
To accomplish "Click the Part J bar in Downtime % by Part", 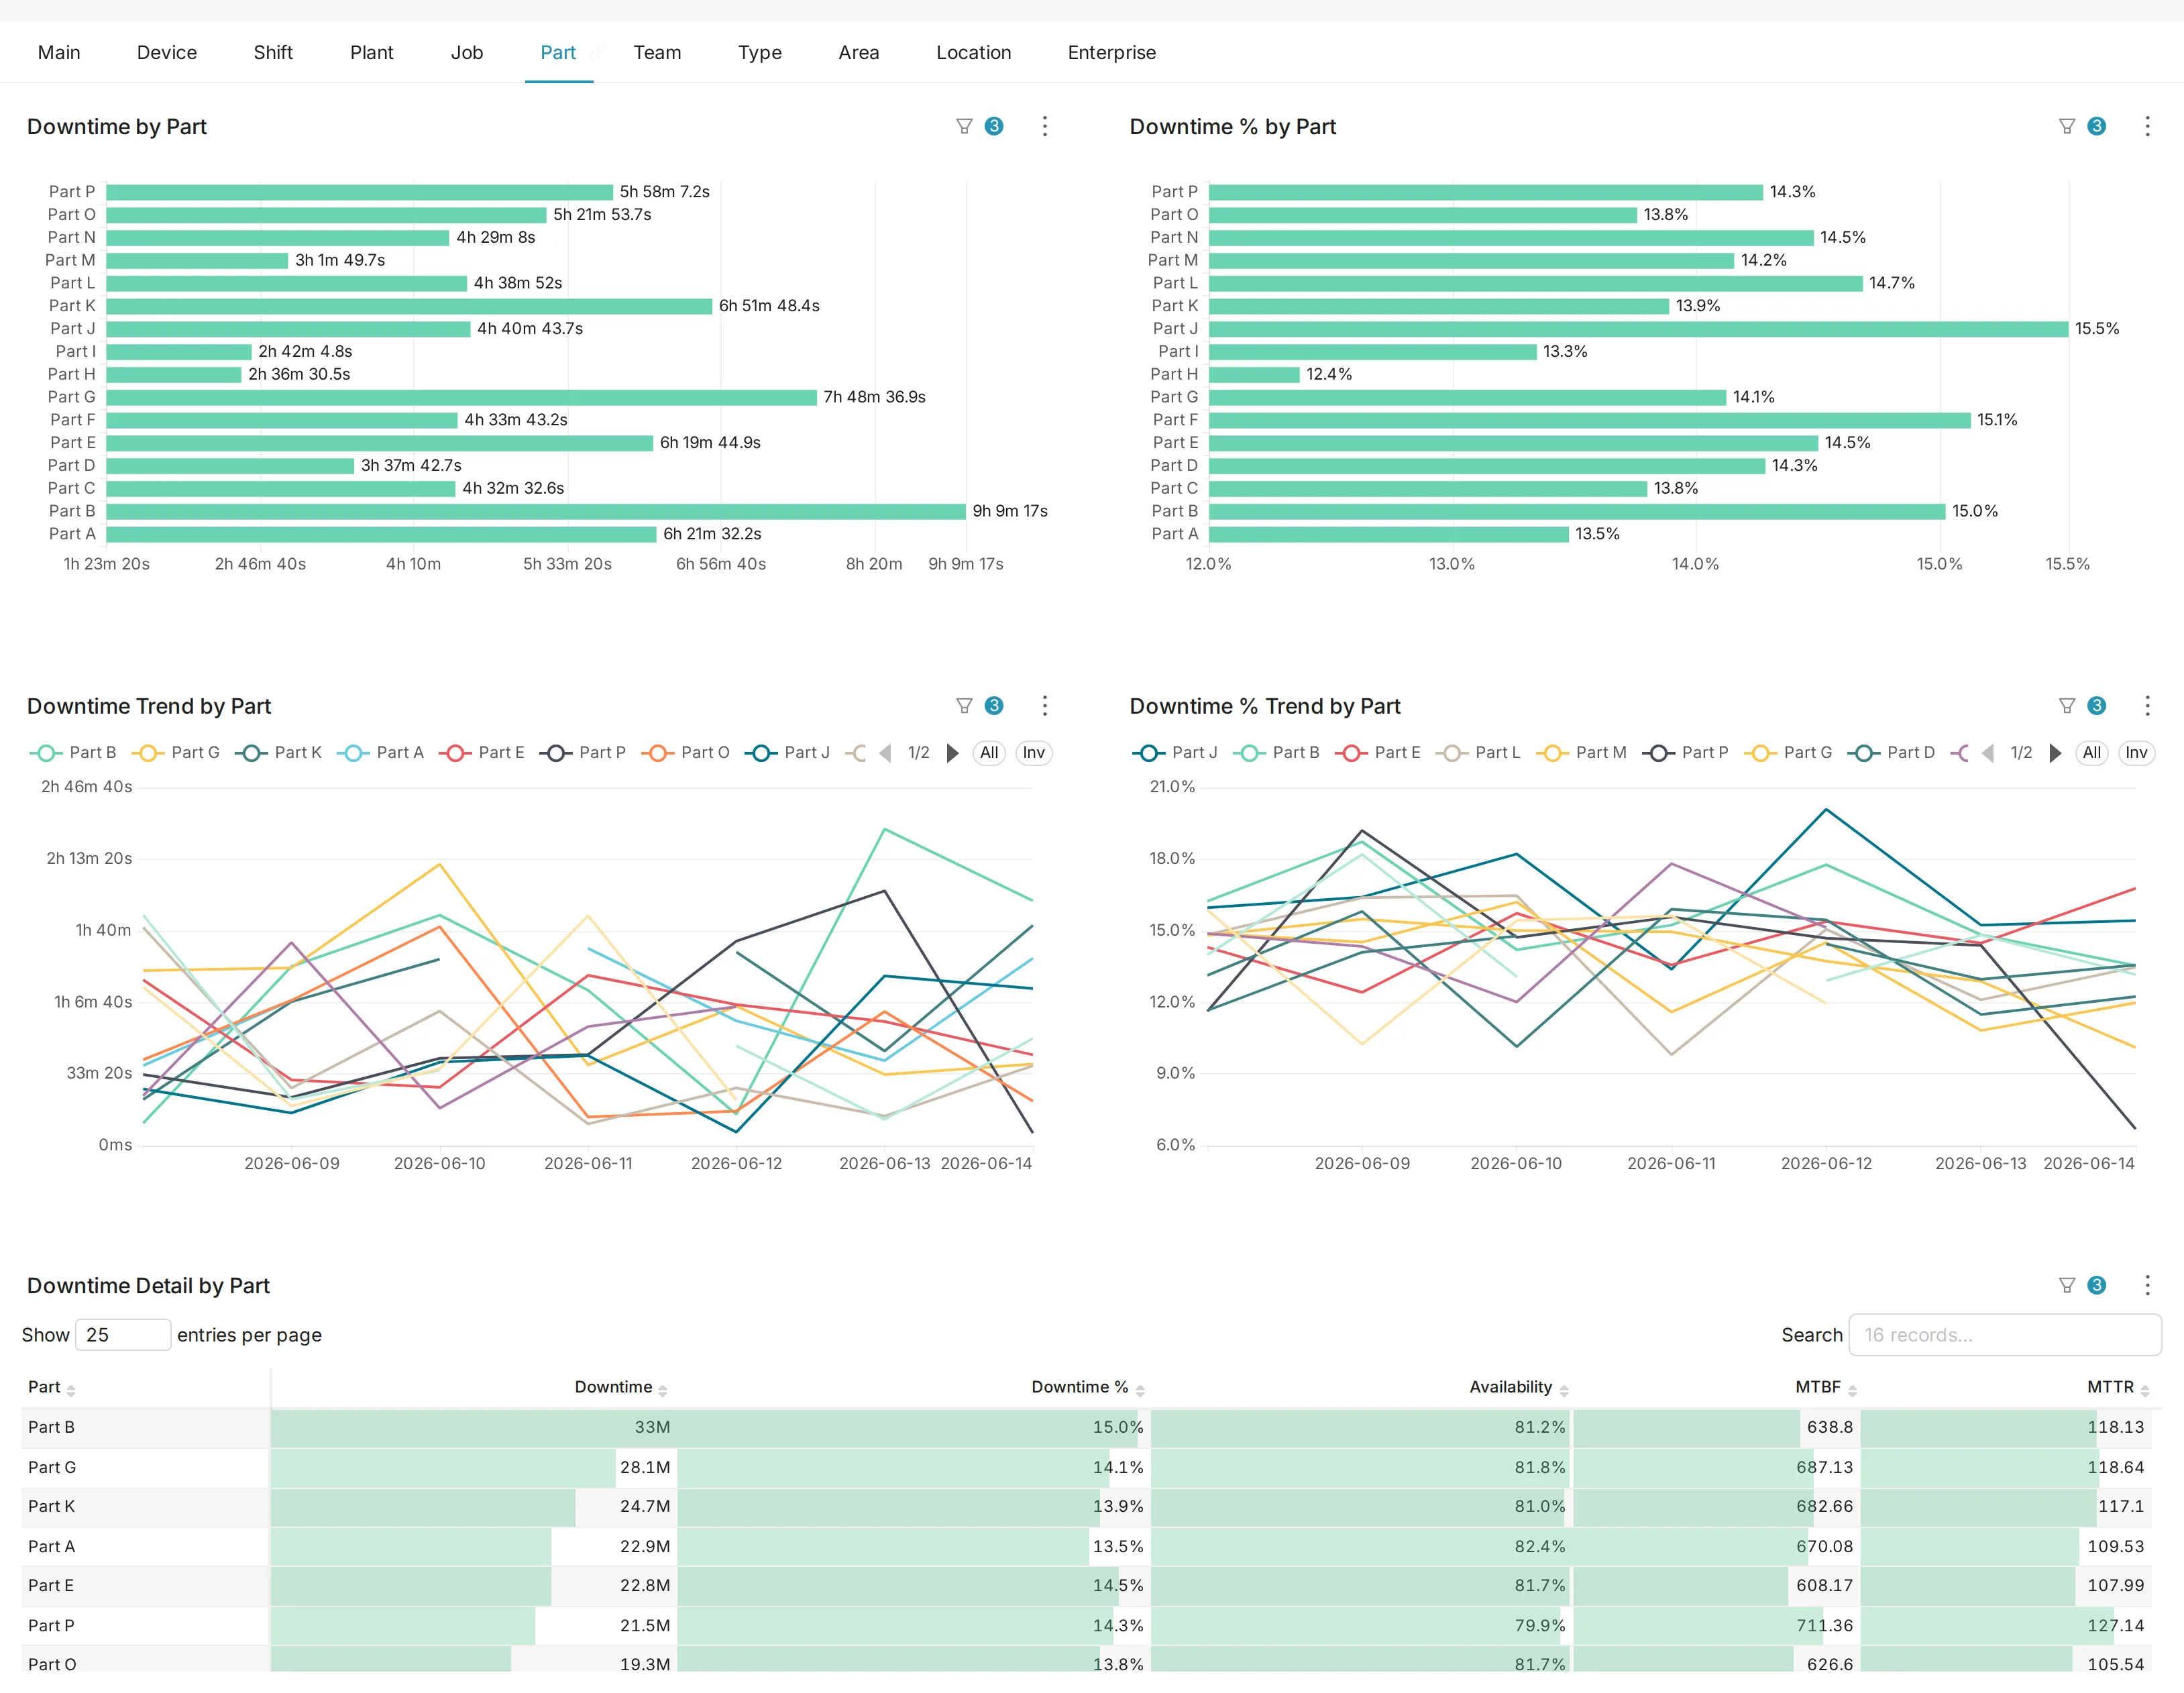I will pos(1639,329).
